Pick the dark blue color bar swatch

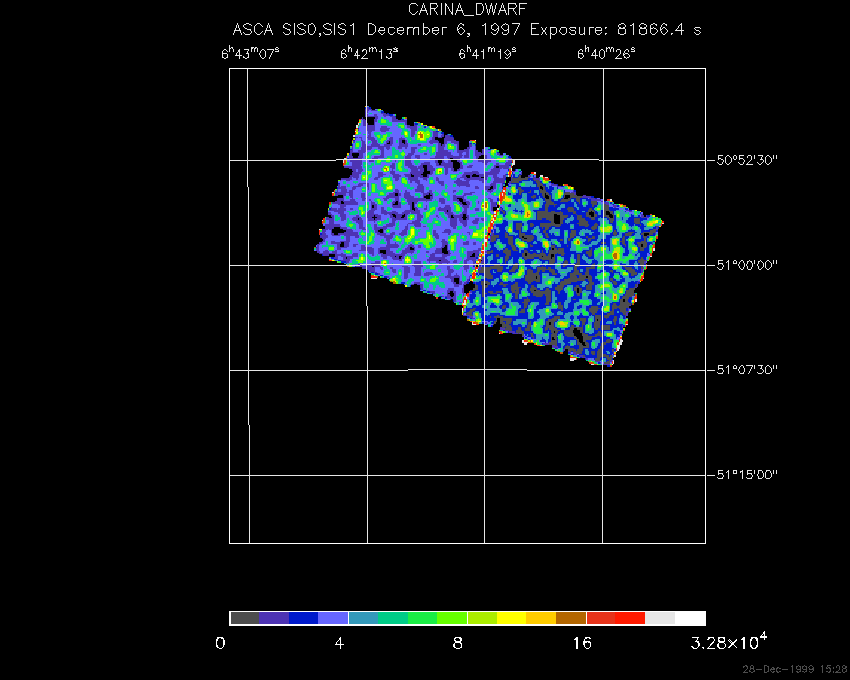tap(304, 618)
